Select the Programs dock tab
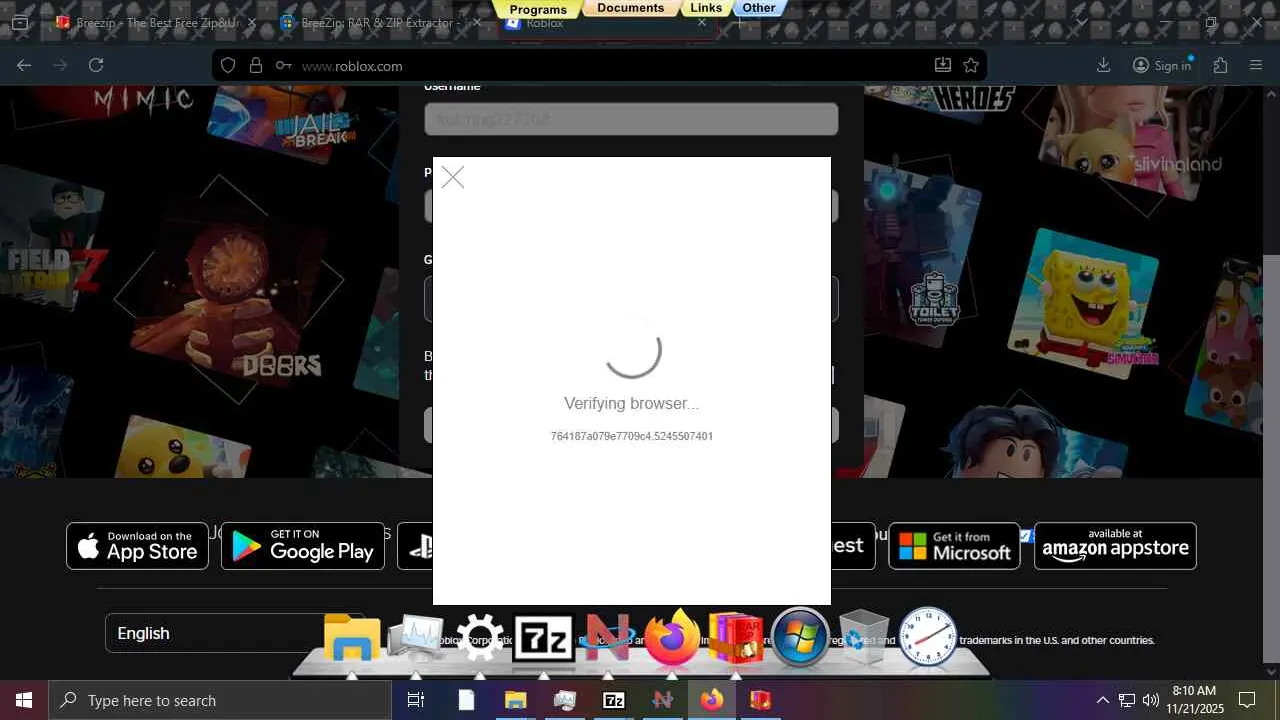The width and height of the screenshot is (1280, 720). (538, 9)
